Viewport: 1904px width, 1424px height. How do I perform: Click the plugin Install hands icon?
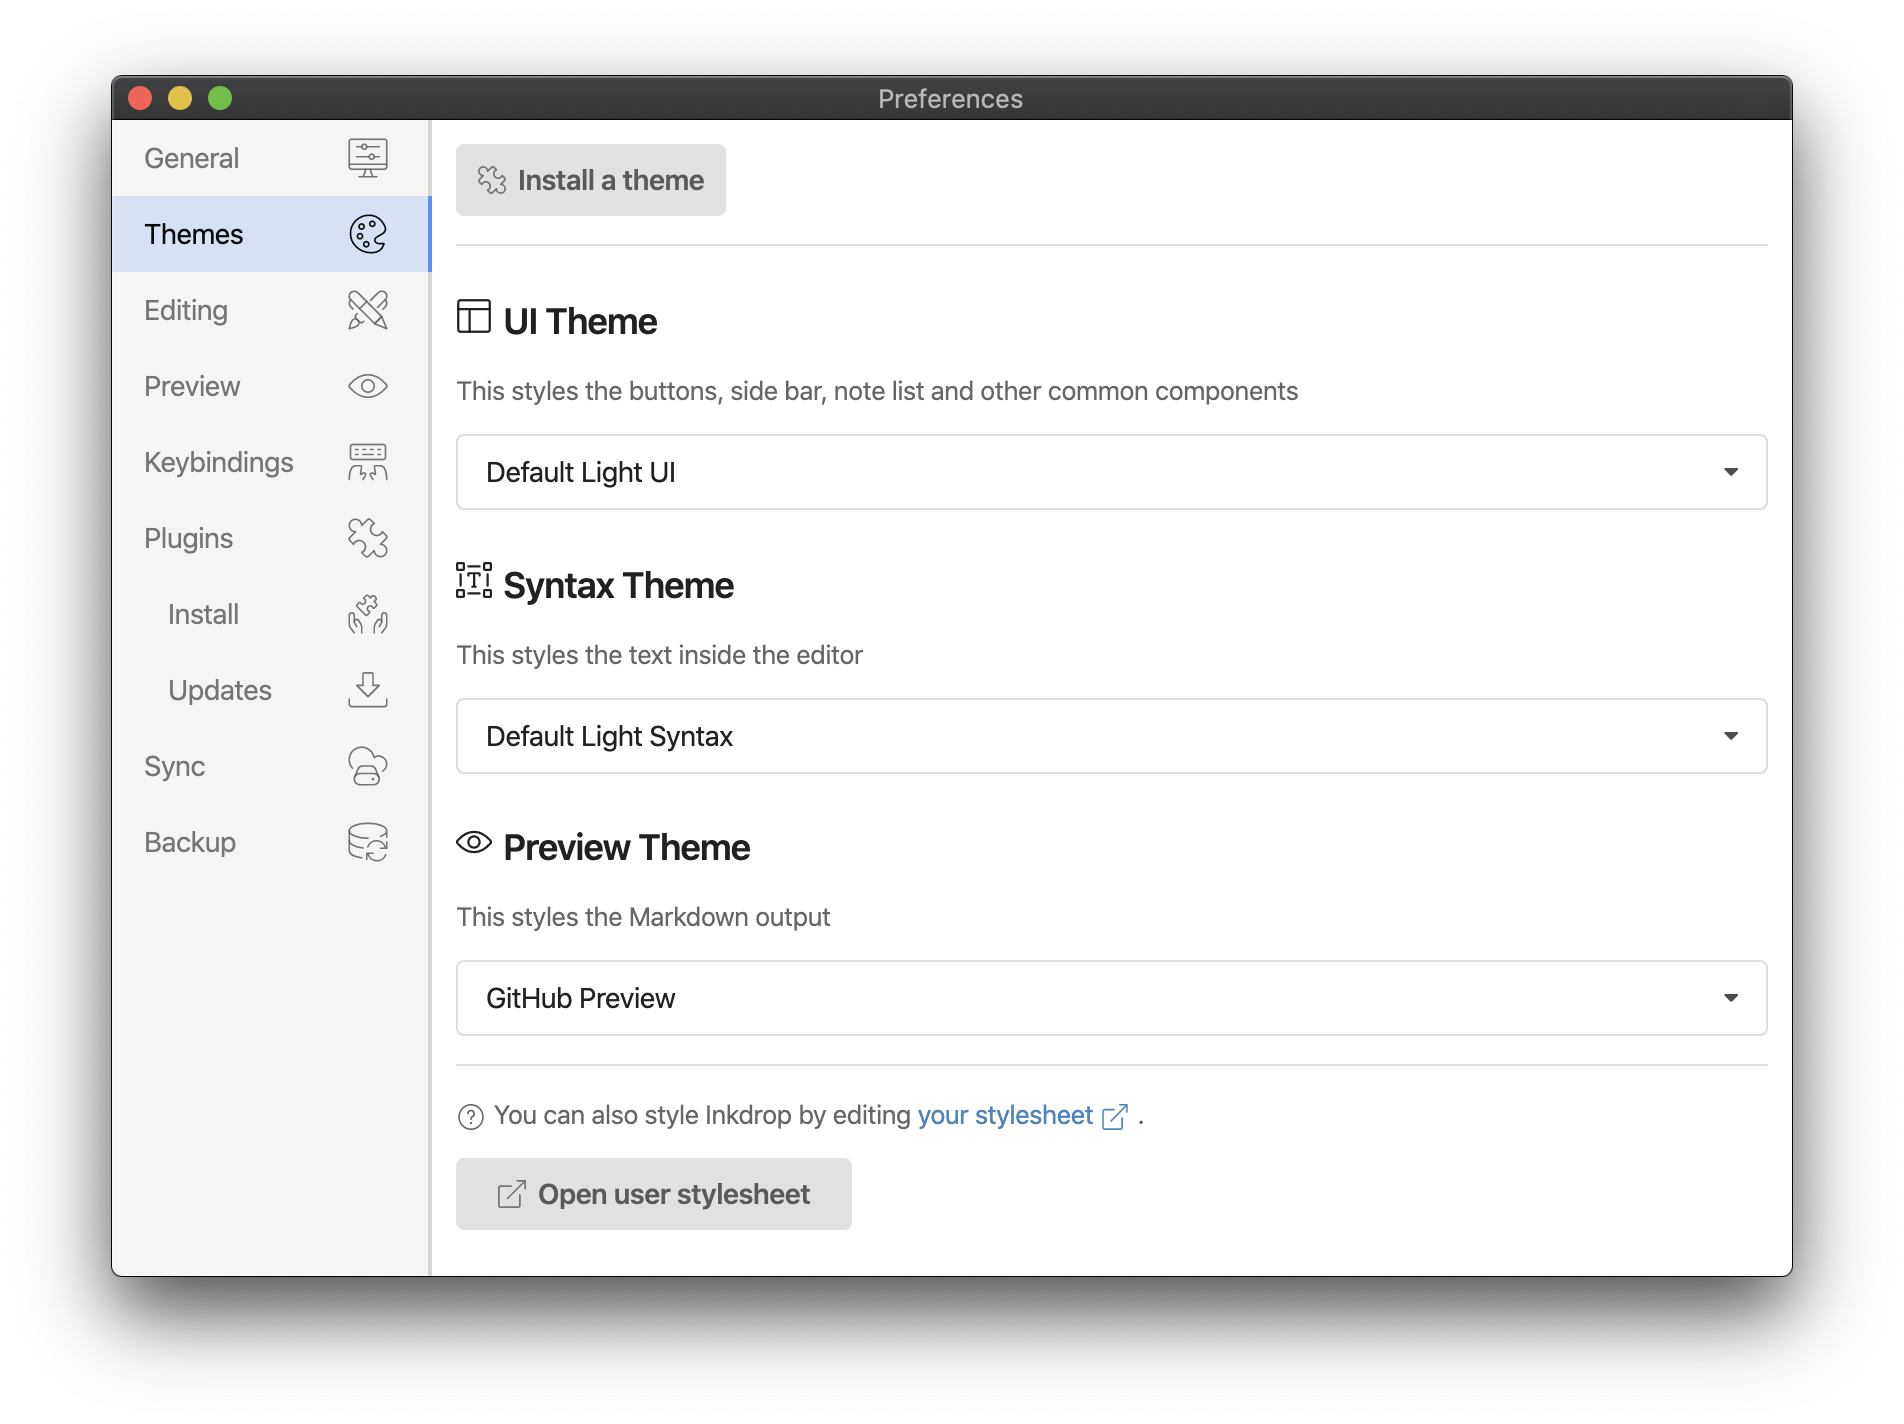pyautogui.click(x=367, y=614)
